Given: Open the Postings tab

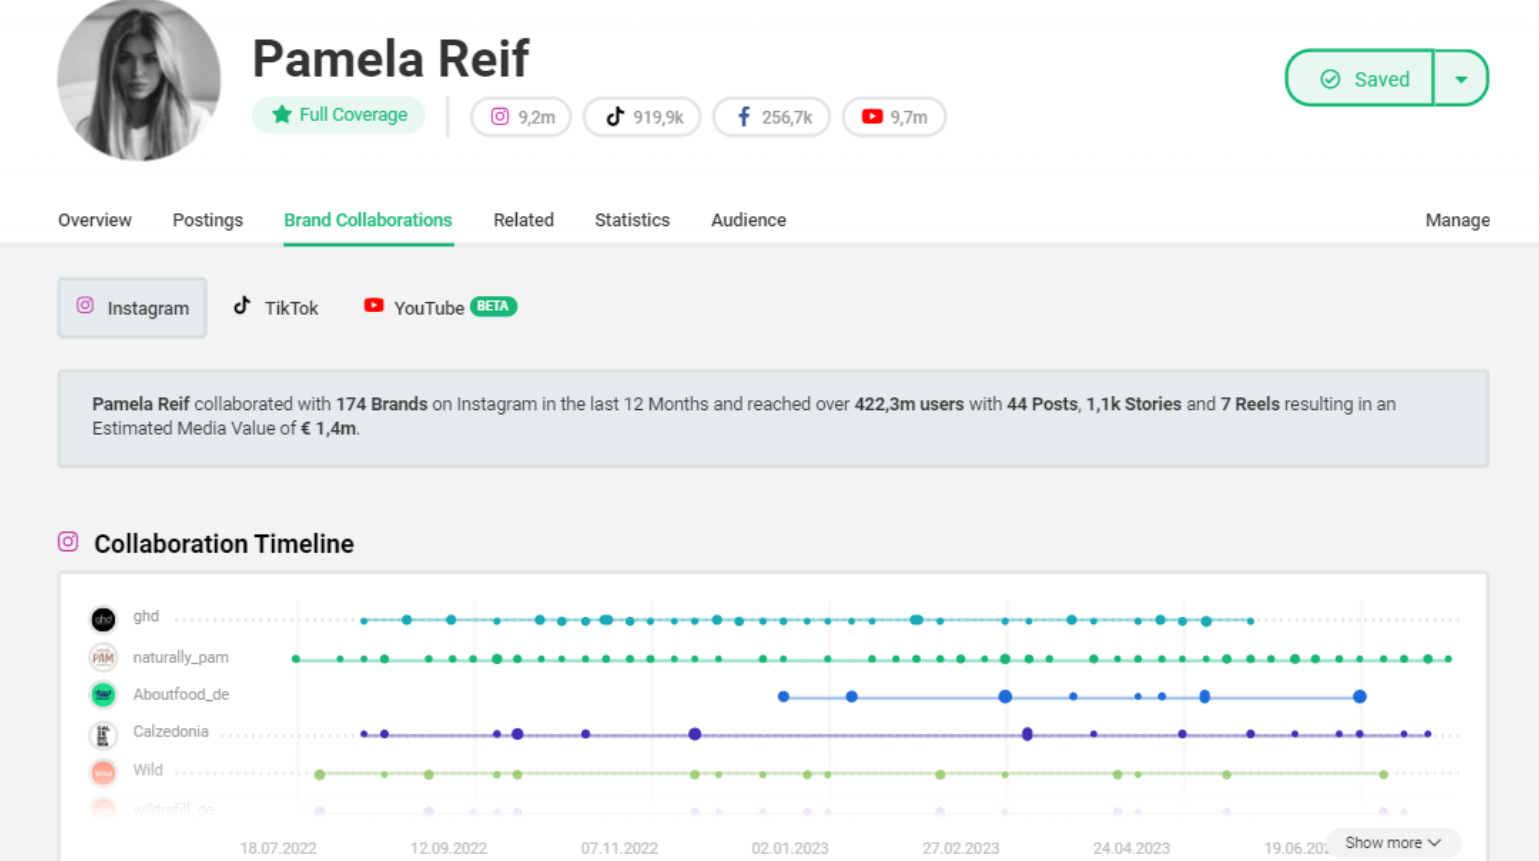Looking at the screenshot, I should 208,220.
